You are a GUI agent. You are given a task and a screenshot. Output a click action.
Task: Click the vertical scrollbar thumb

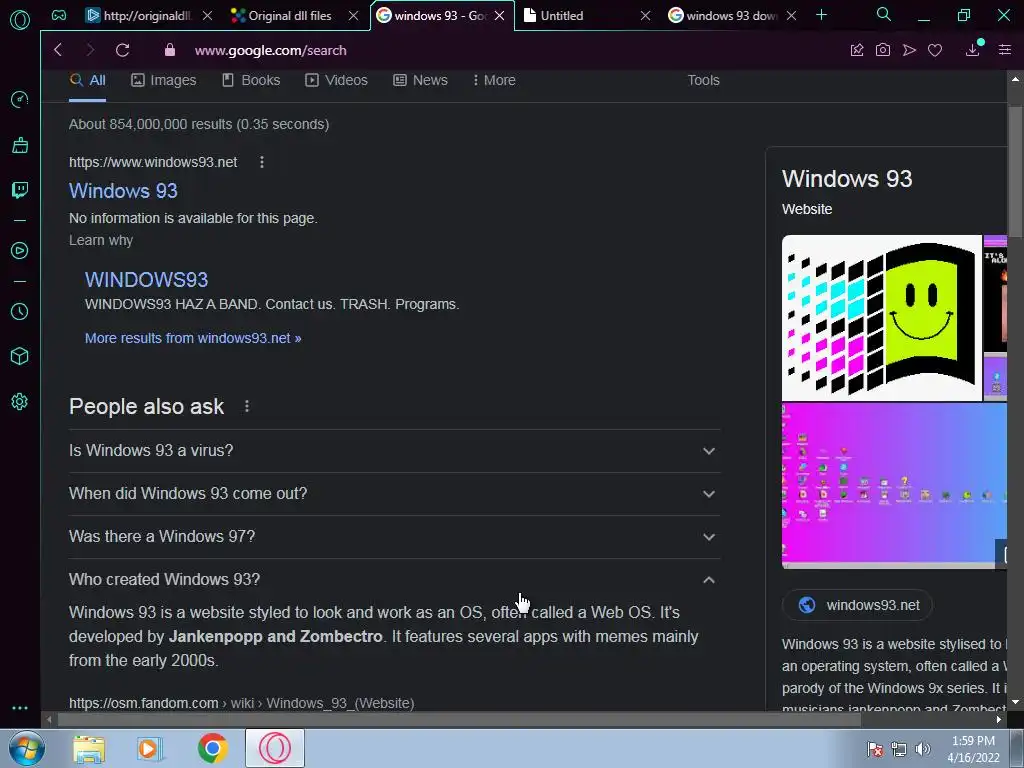[x=1015, y=170]
